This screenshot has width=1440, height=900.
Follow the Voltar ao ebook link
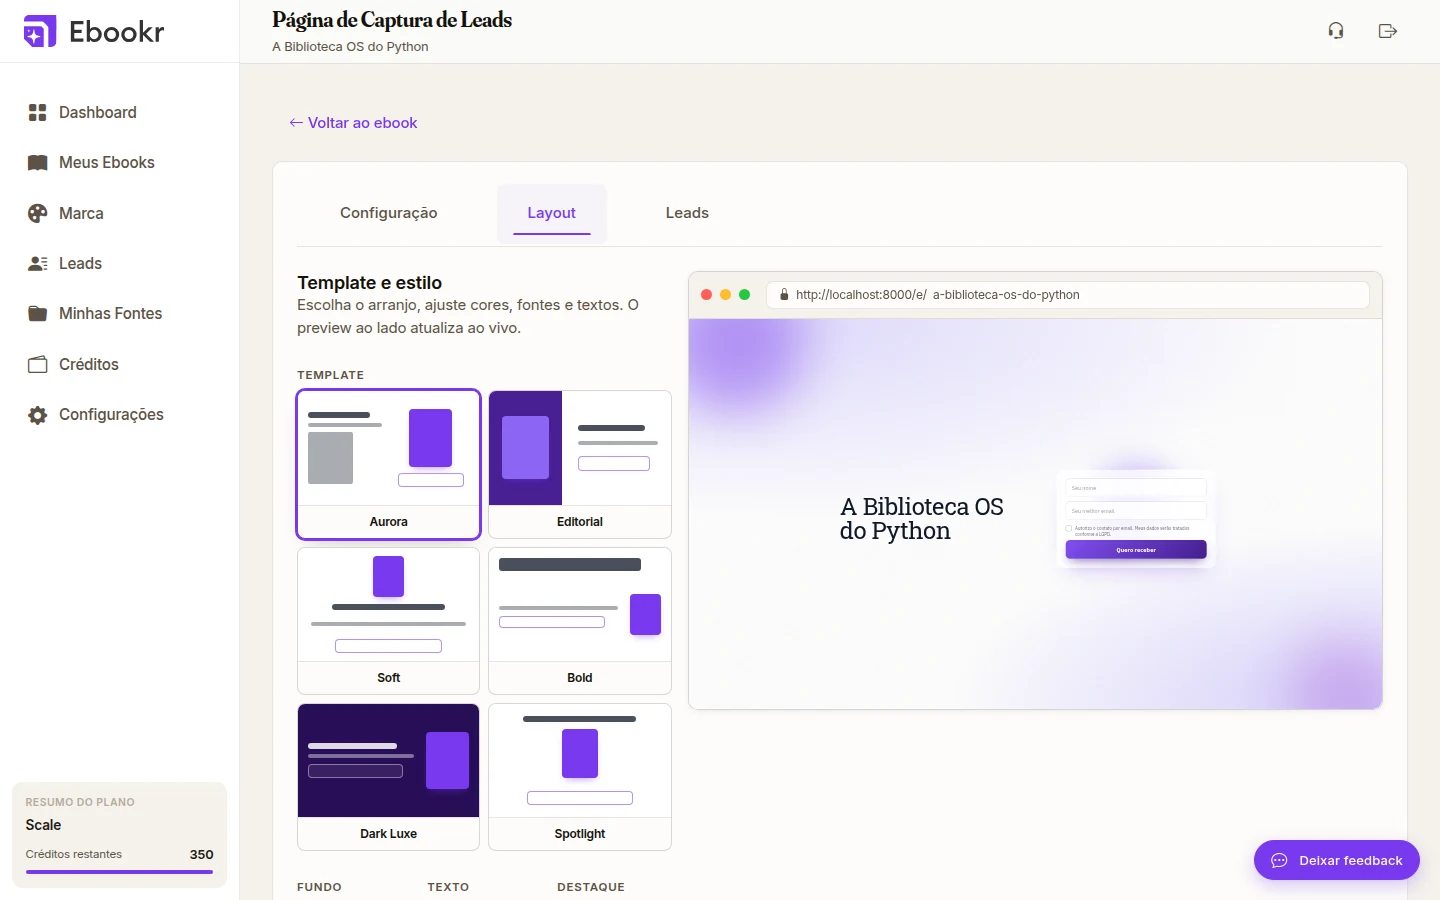(353, 123)
